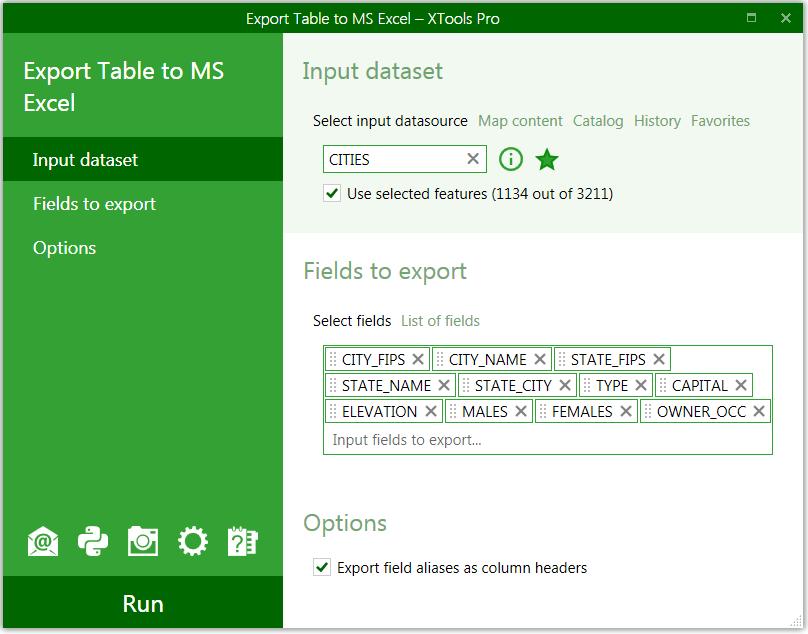The image size is (808, 634).
Task: Click the Run button
Action: coord(143,603)
